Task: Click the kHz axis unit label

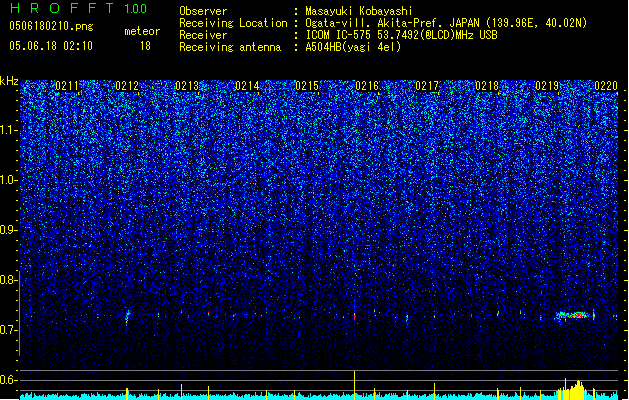Action: coord(9,81)
